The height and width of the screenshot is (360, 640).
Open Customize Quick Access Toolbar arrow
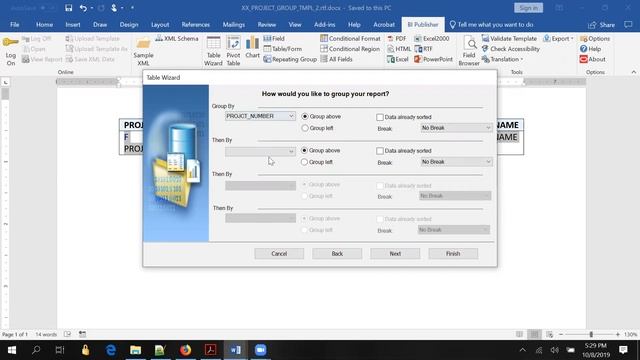pos(132,8)
